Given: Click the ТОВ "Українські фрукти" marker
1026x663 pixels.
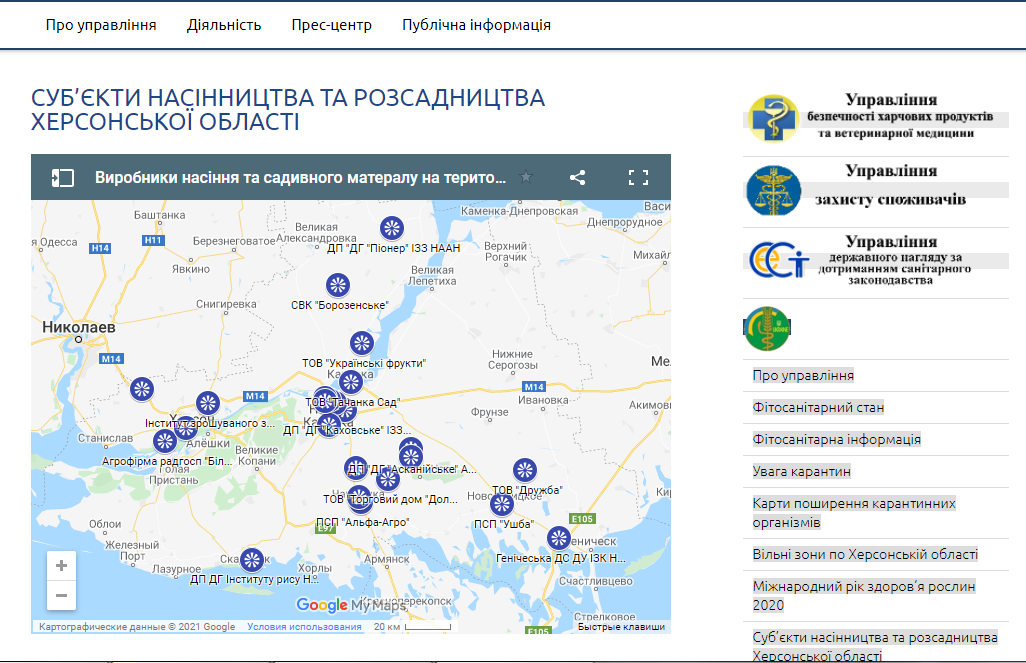Looking at the screenshot, I should click(362, 343).
